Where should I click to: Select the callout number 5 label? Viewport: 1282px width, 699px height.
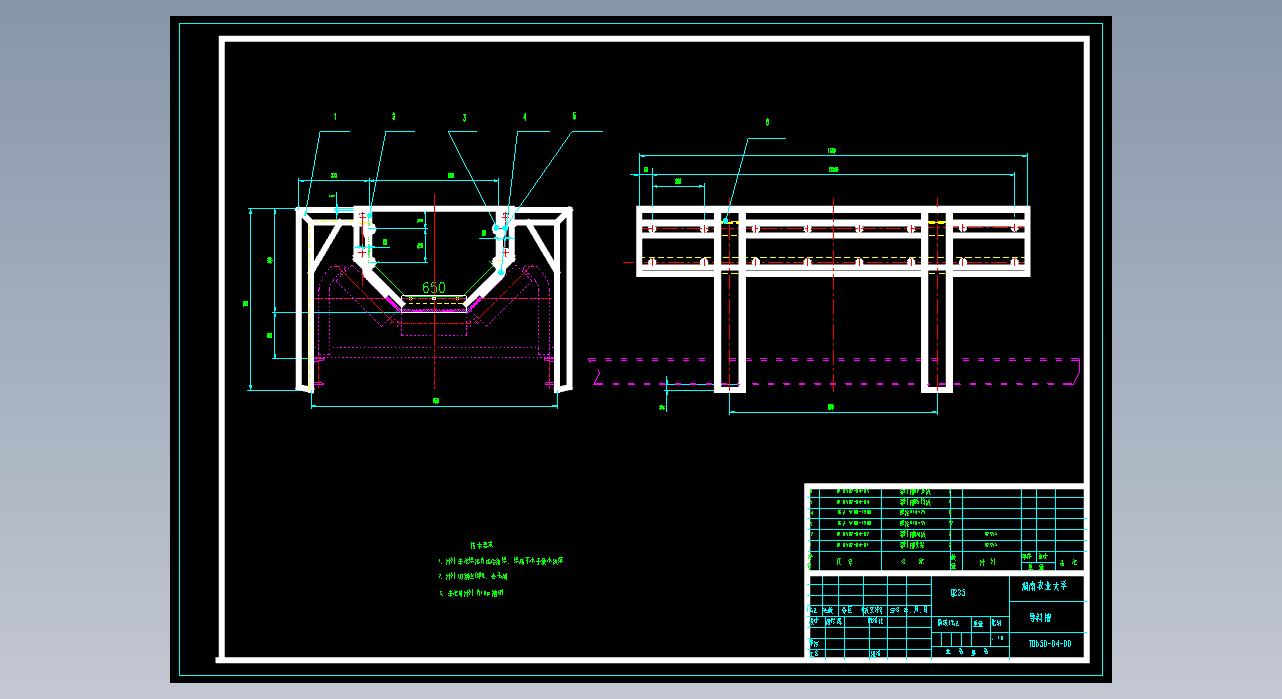[574, 117]
